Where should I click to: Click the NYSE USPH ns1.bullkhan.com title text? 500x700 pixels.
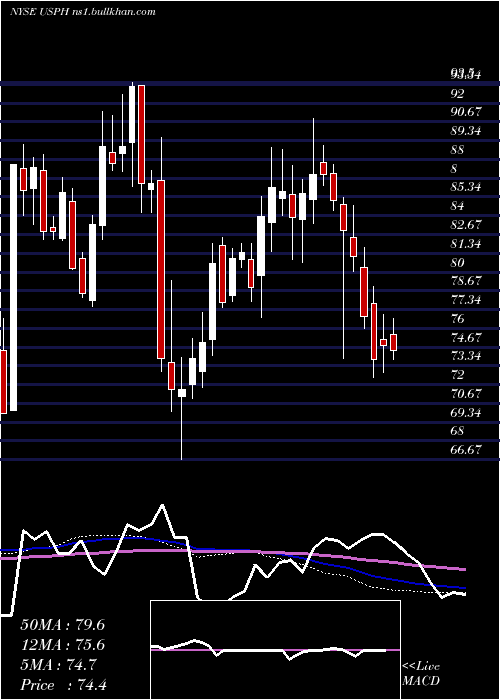click(x=83, y=11)
